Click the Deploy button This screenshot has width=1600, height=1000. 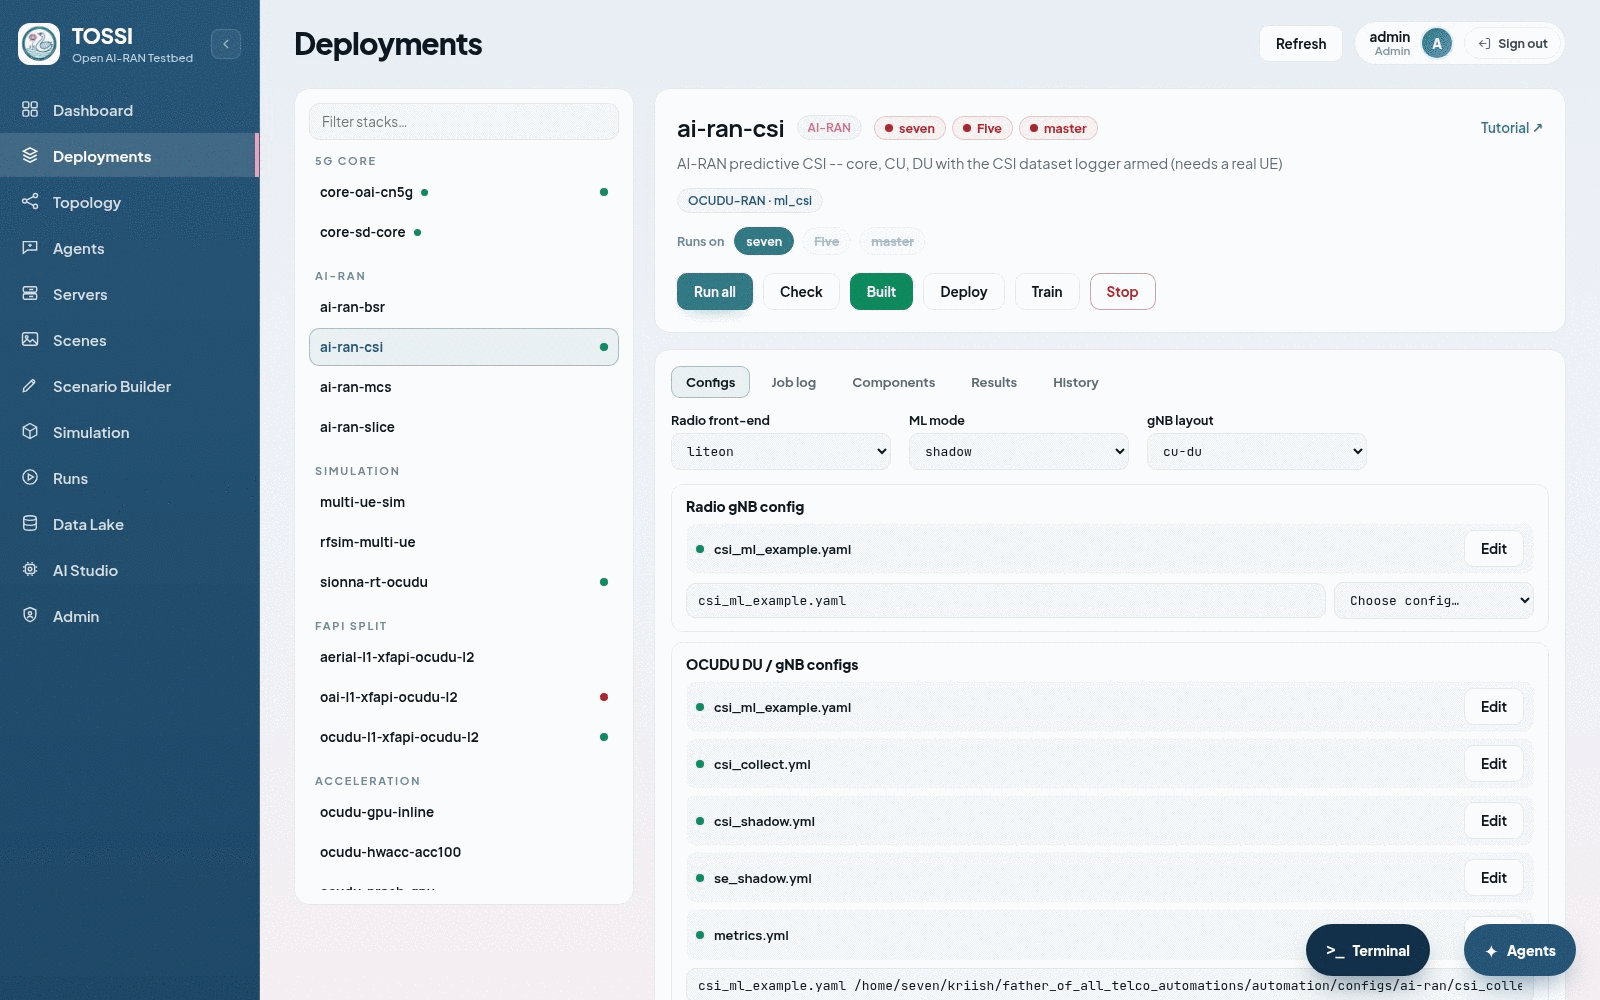point(964,291)
